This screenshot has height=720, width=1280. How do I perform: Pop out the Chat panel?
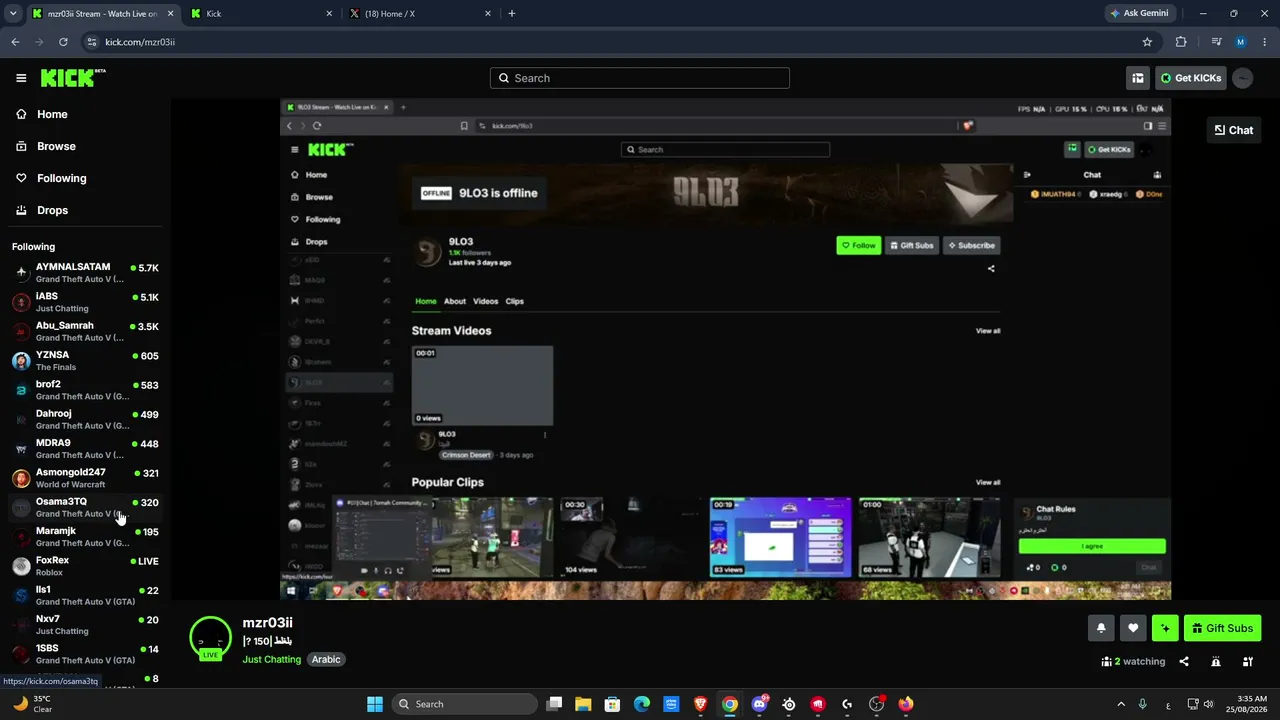(1234, 130)
